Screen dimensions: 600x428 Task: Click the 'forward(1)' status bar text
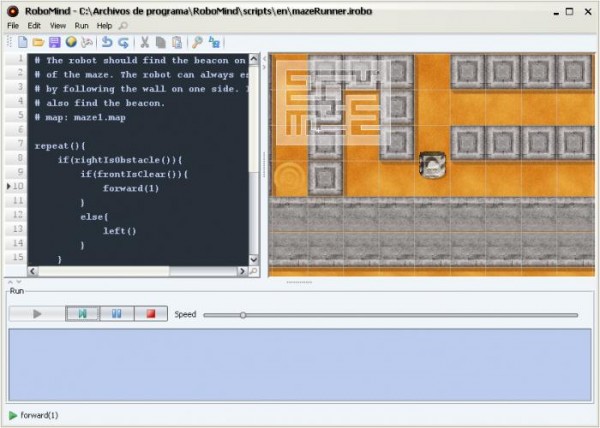tap(39, 415)
